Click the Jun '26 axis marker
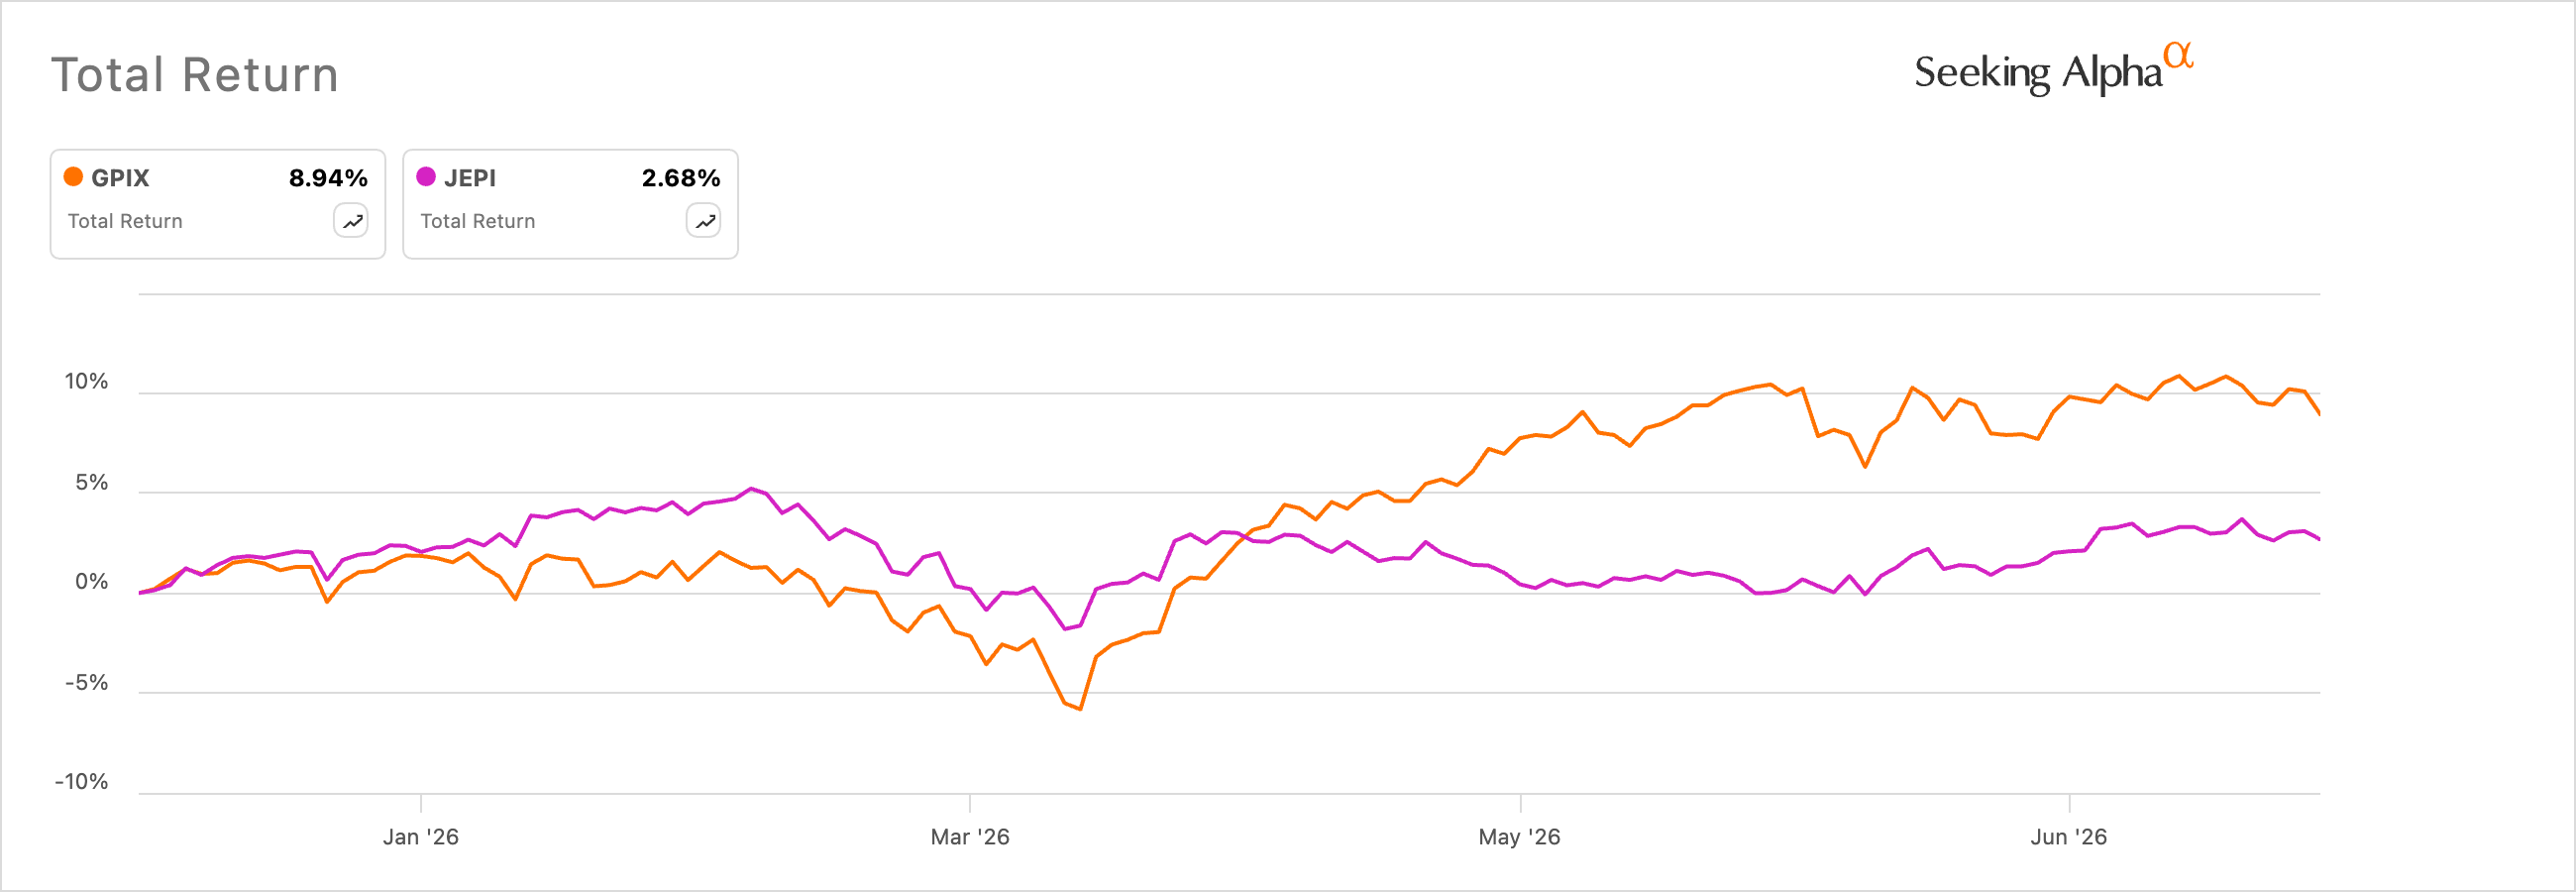The width and height of the screenshot is (2576, 892). (x=2069, y=837)
